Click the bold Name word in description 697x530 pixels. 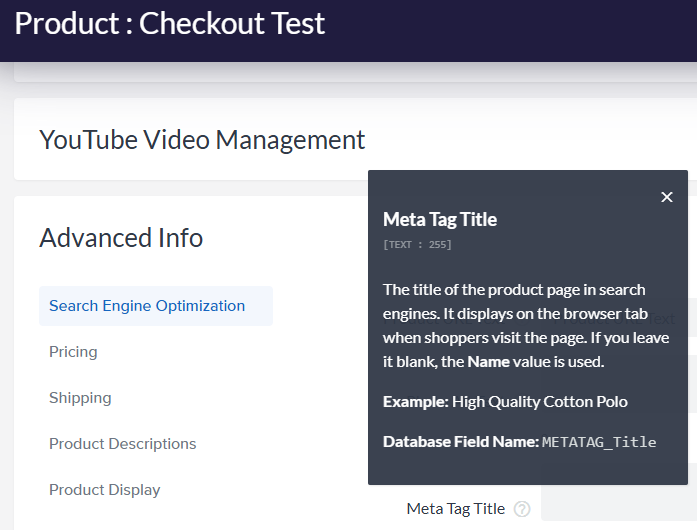coord(488,362)
